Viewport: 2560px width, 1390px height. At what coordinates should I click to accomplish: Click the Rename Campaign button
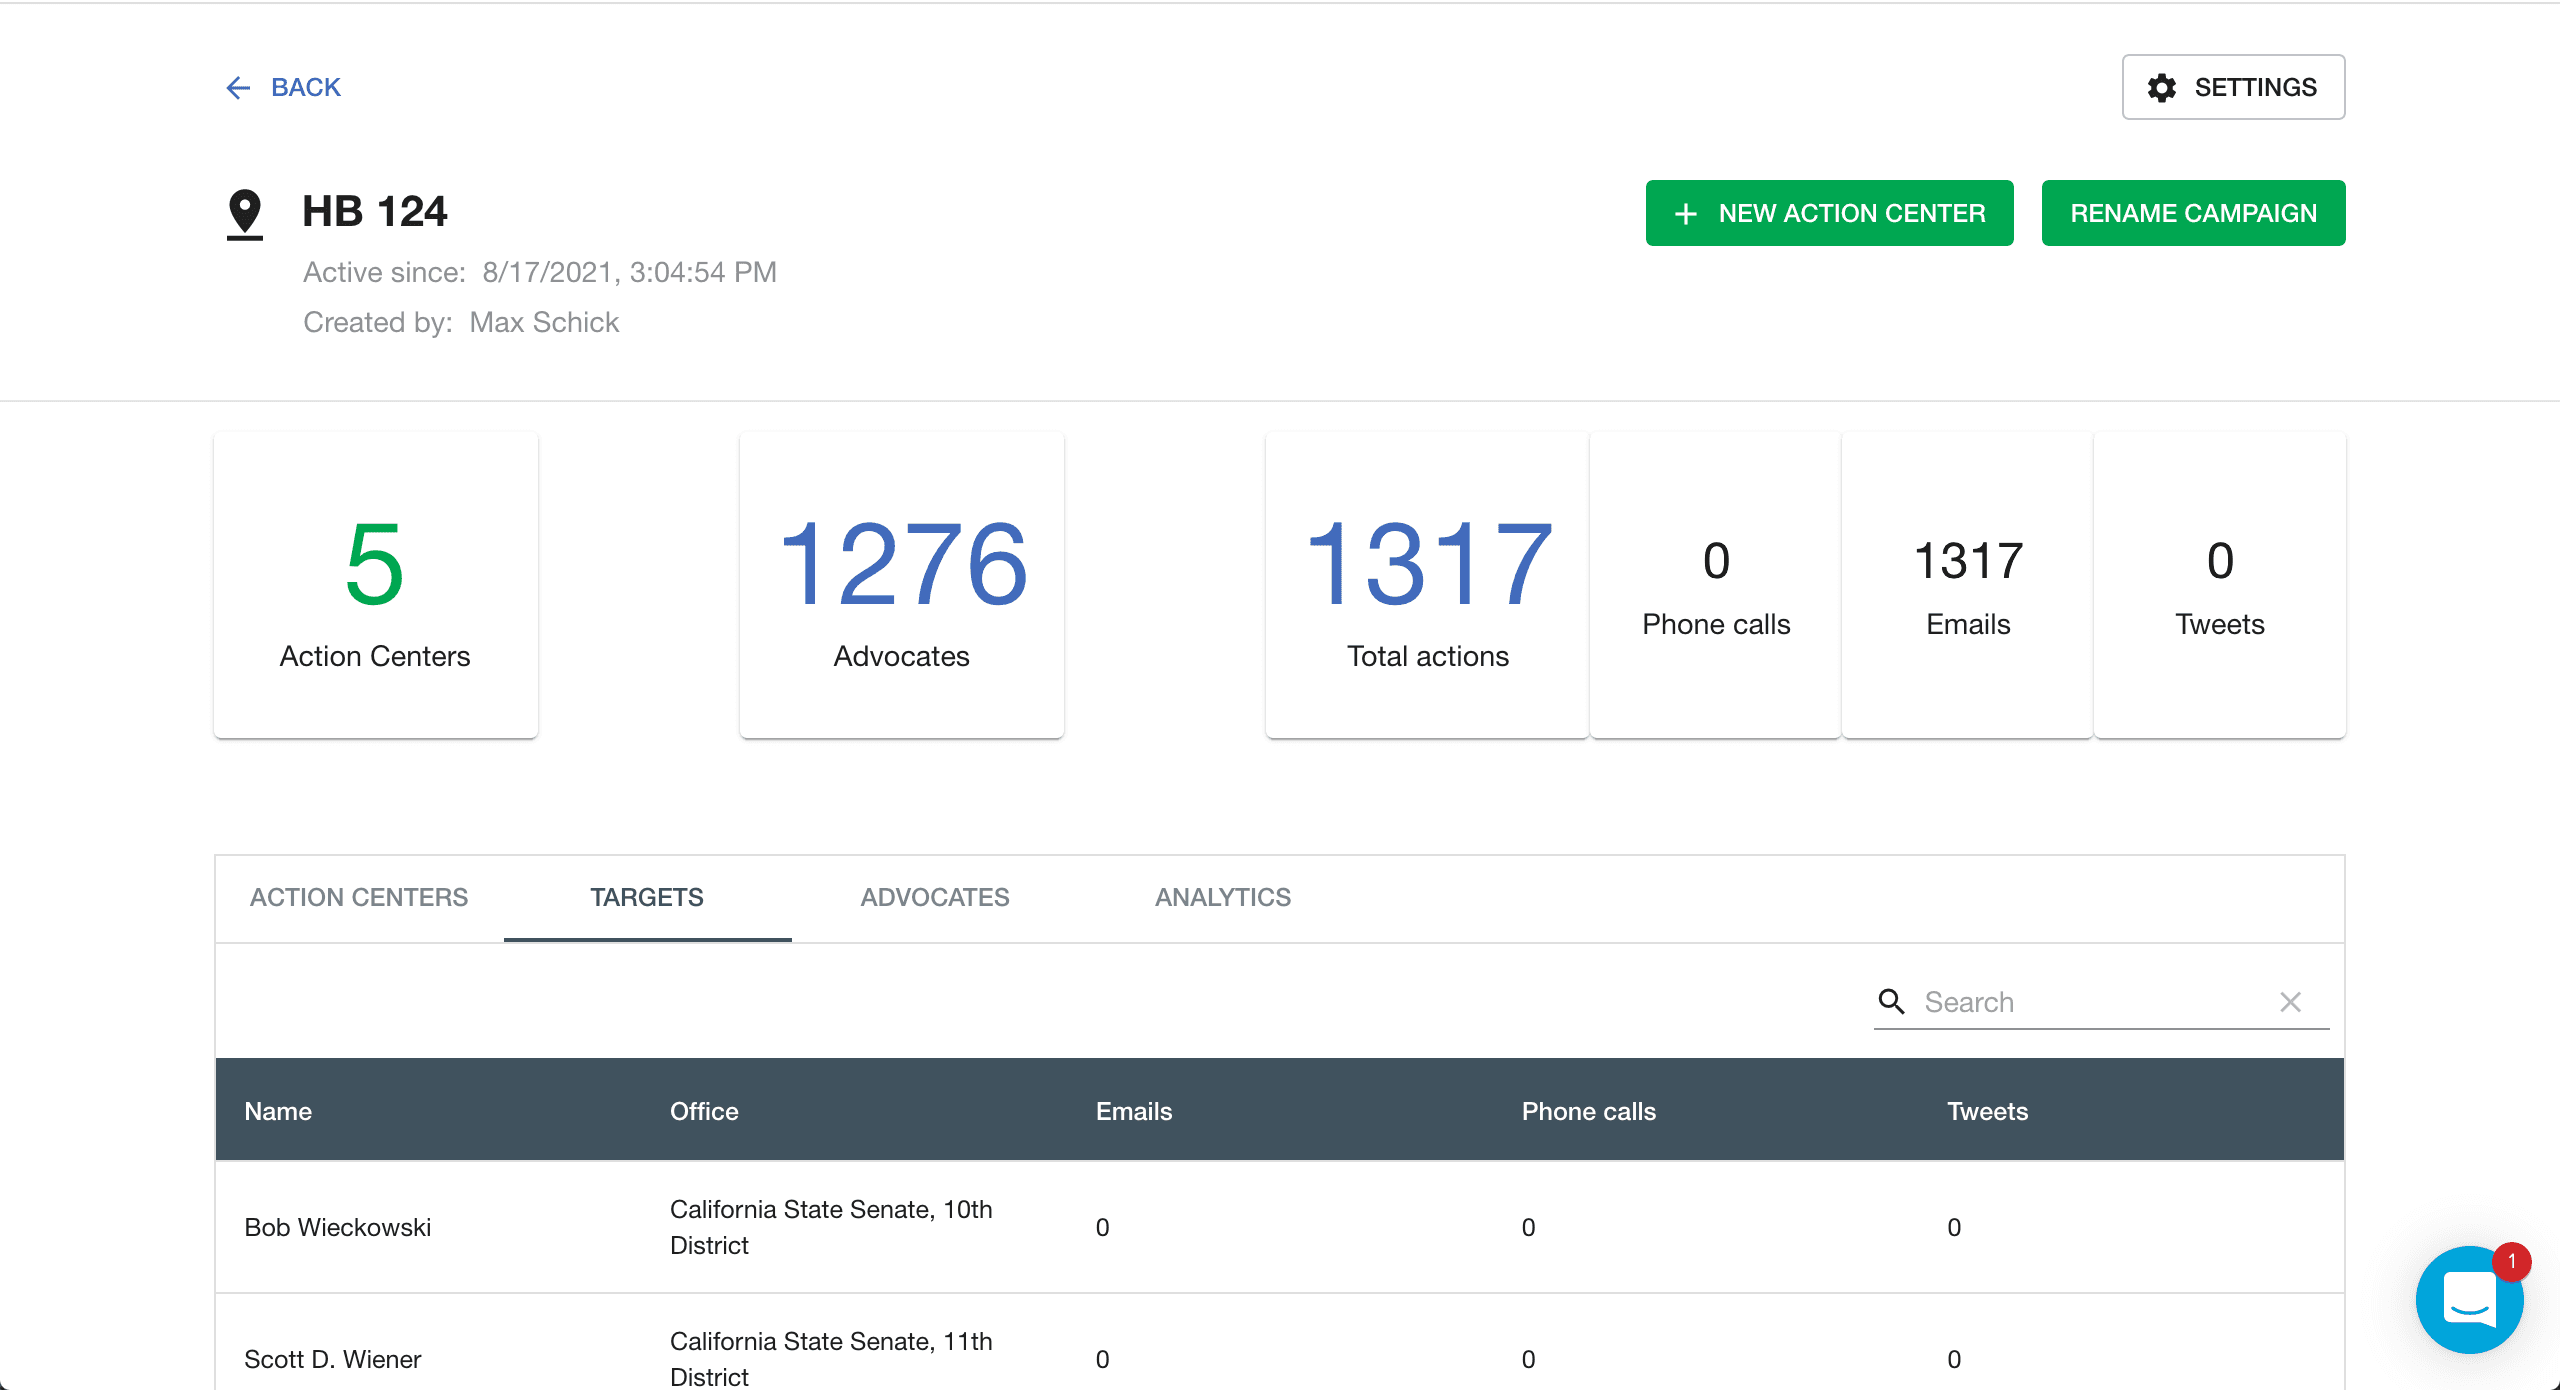pos(2193,213)
